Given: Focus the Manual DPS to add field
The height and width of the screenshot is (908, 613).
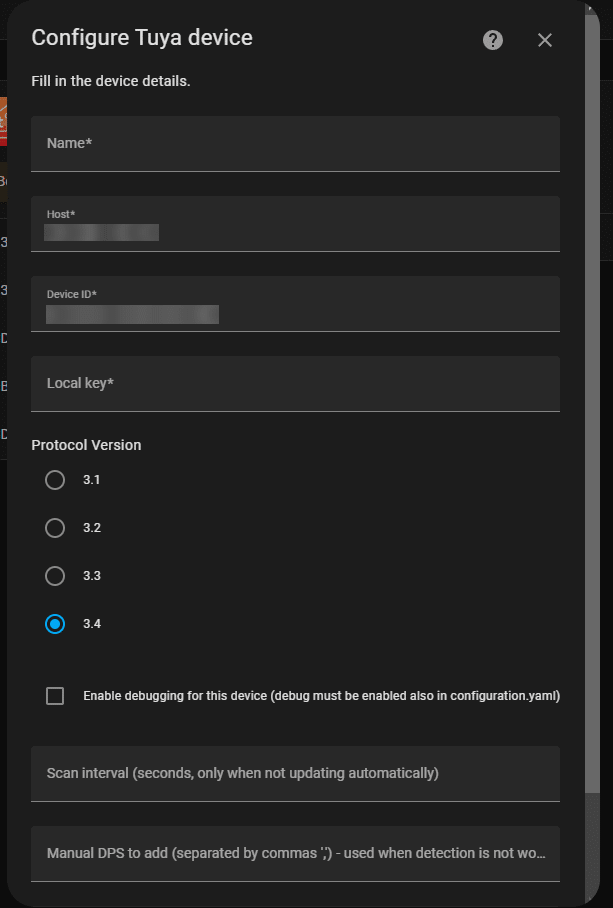Looking at the screenshot, I should pyautogui.click(x=295, y=853).
